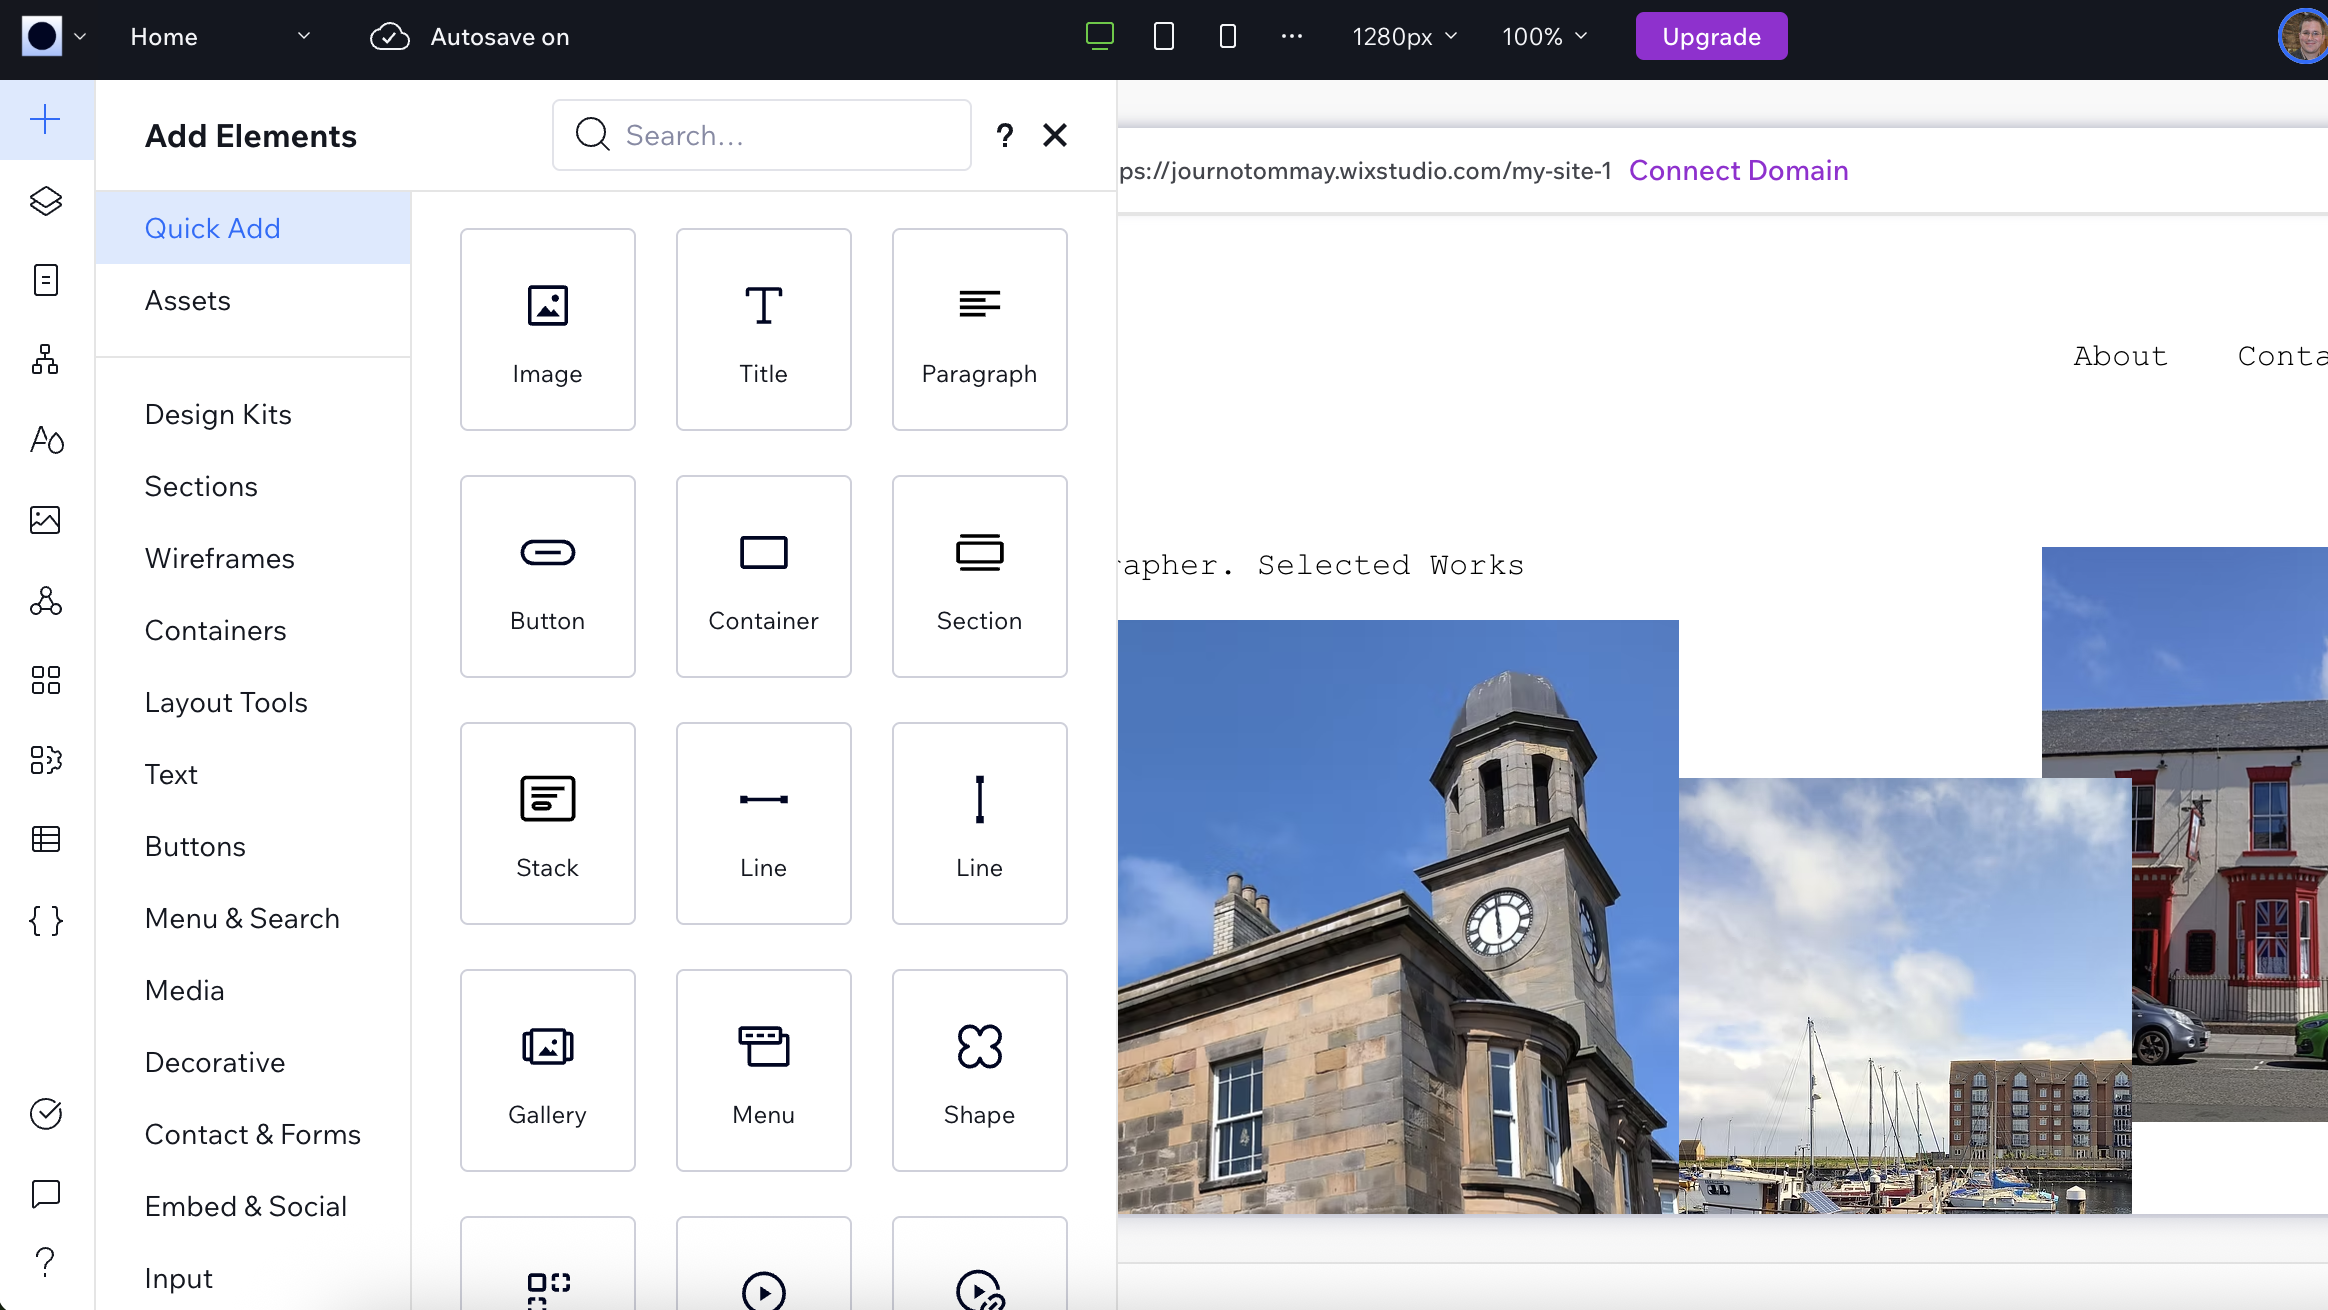Add a Menu element

click(764, 1071)
